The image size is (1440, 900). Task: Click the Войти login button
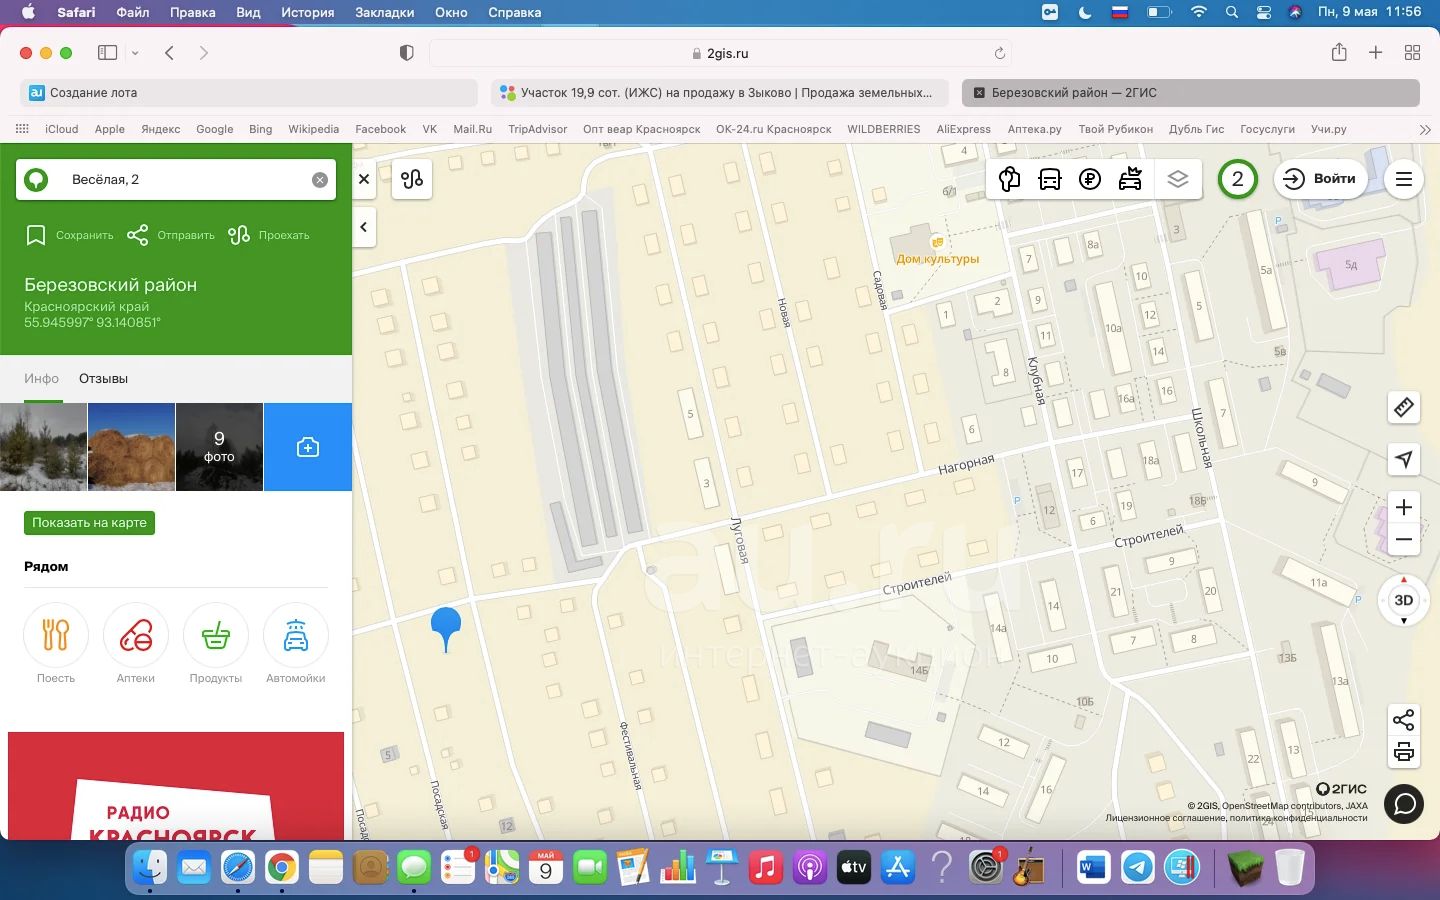[x=1321, y=179]
